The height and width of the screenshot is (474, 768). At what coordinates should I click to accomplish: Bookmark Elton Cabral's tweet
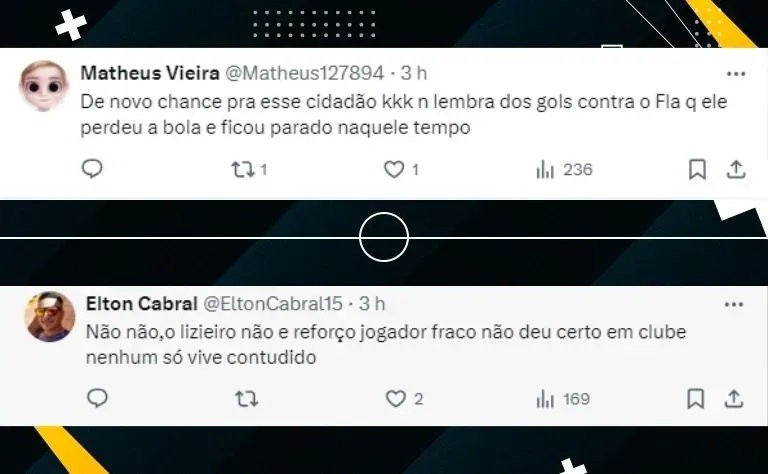[696, 399]
